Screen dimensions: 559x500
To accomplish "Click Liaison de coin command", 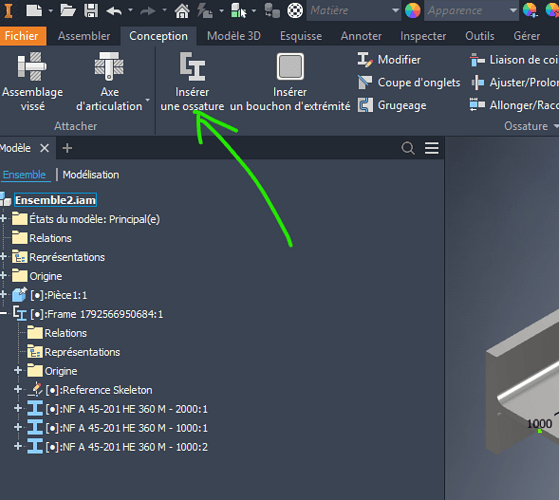I will [x=514, y=60].
